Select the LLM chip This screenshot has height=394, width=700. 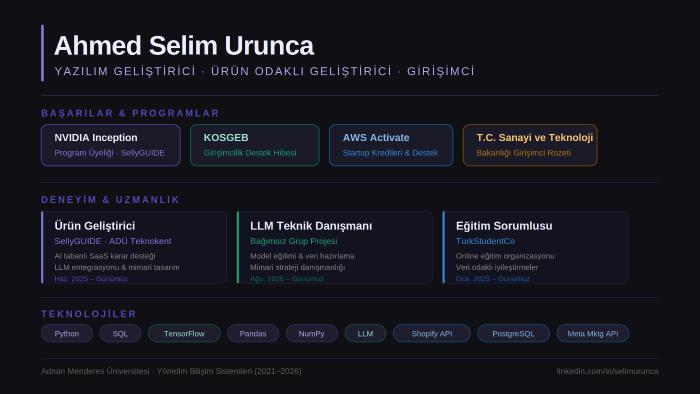[365, 333]
